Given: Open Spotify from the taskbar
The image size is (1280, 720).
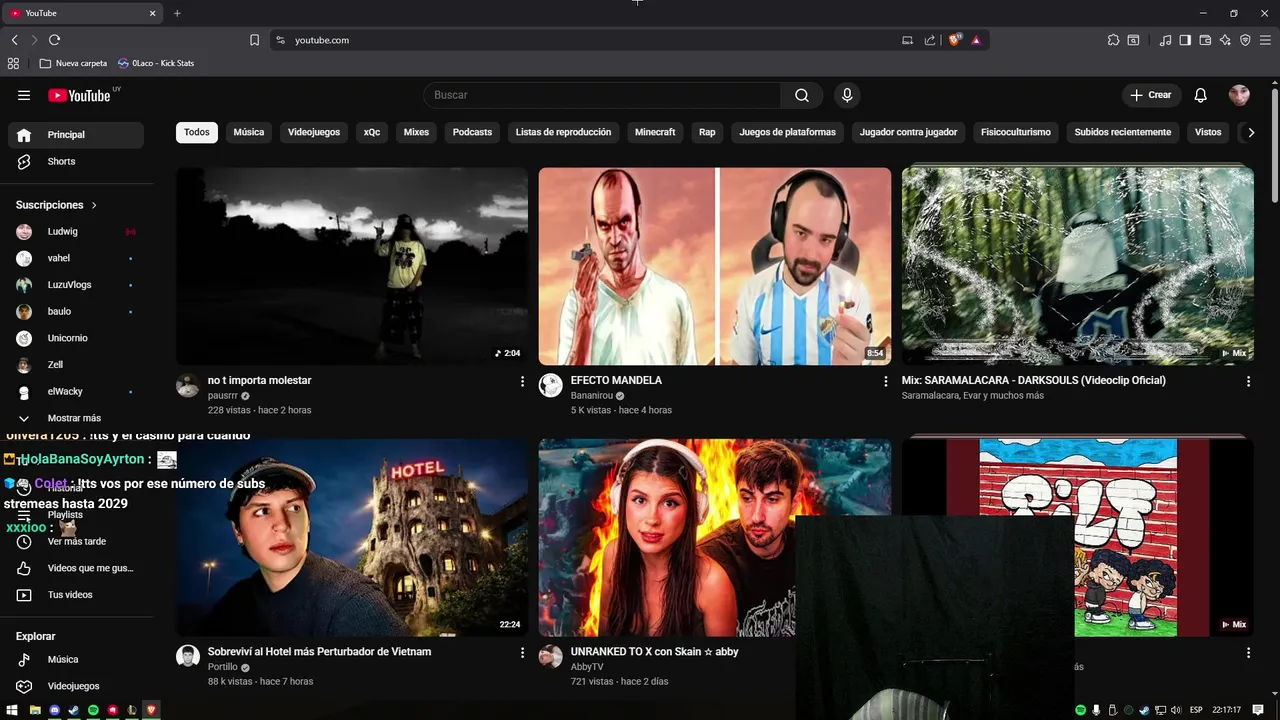Looking at the screenshot, I should point(93,710).
